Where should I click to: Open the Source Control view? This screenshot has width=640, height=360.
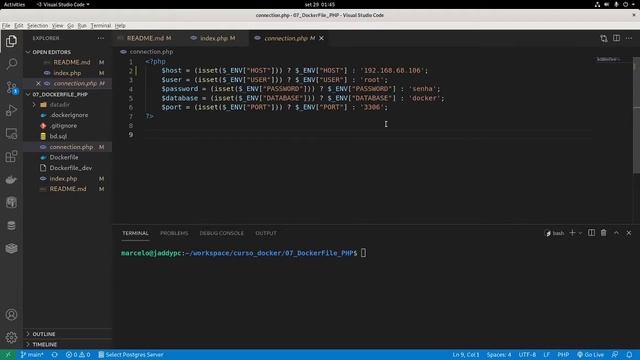[x=11, y=87]
